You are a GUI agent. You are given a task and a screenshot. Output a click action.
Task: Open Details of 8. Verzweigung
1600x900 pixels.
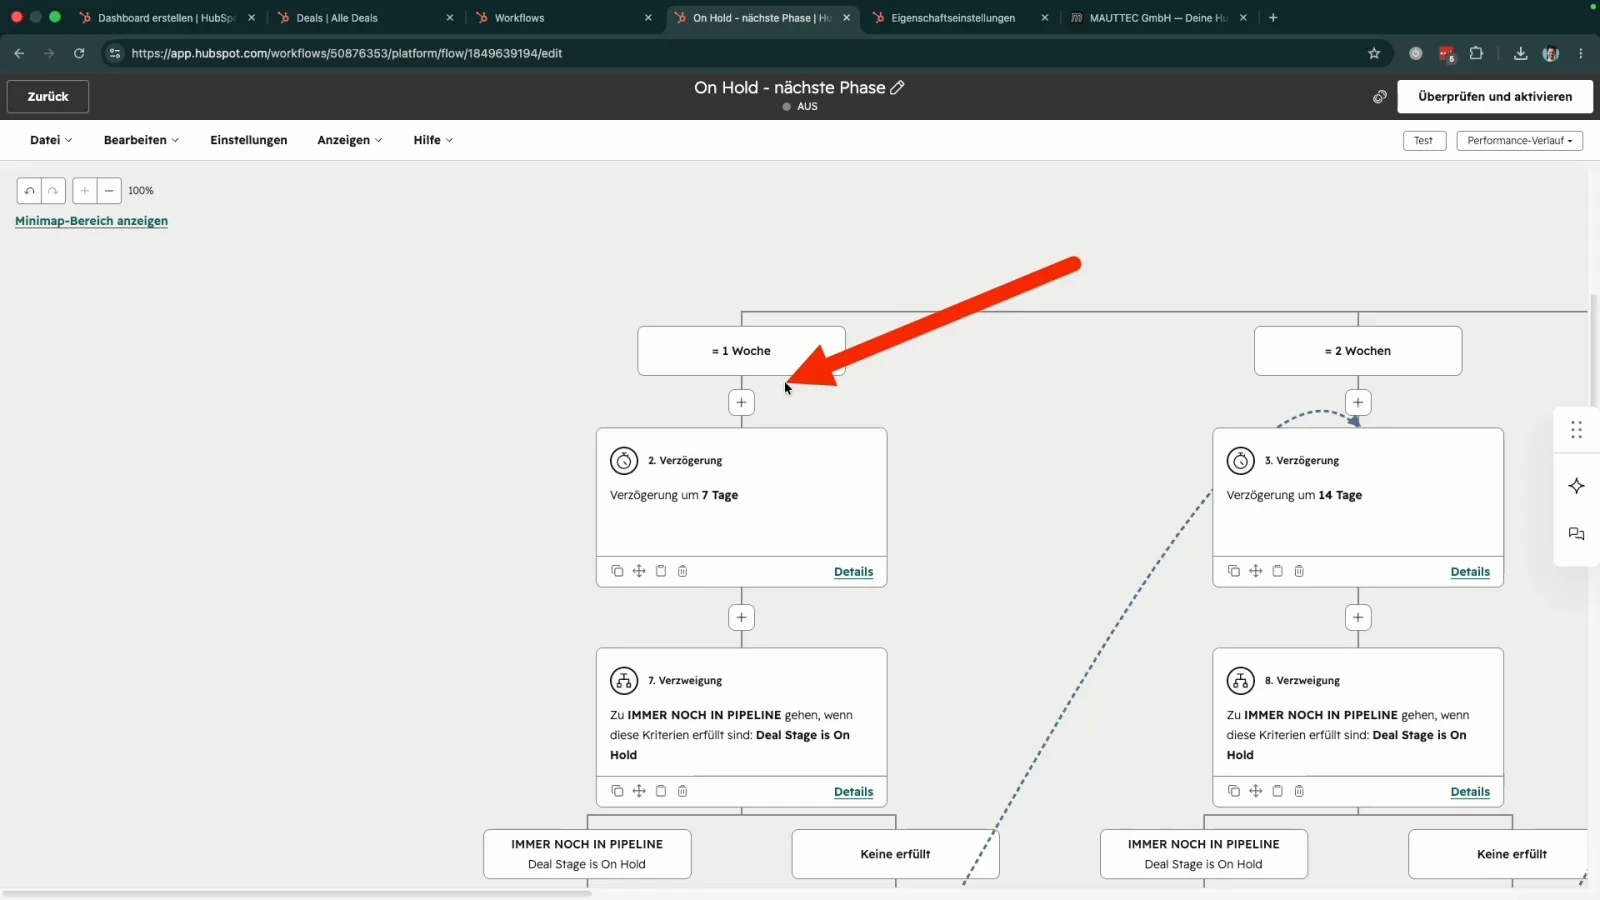pos(1470,792)
